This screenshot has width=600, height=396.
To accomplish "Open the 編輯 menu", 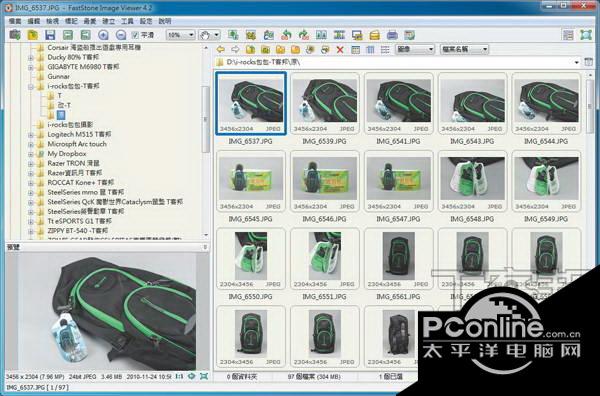I will point(34,21).
